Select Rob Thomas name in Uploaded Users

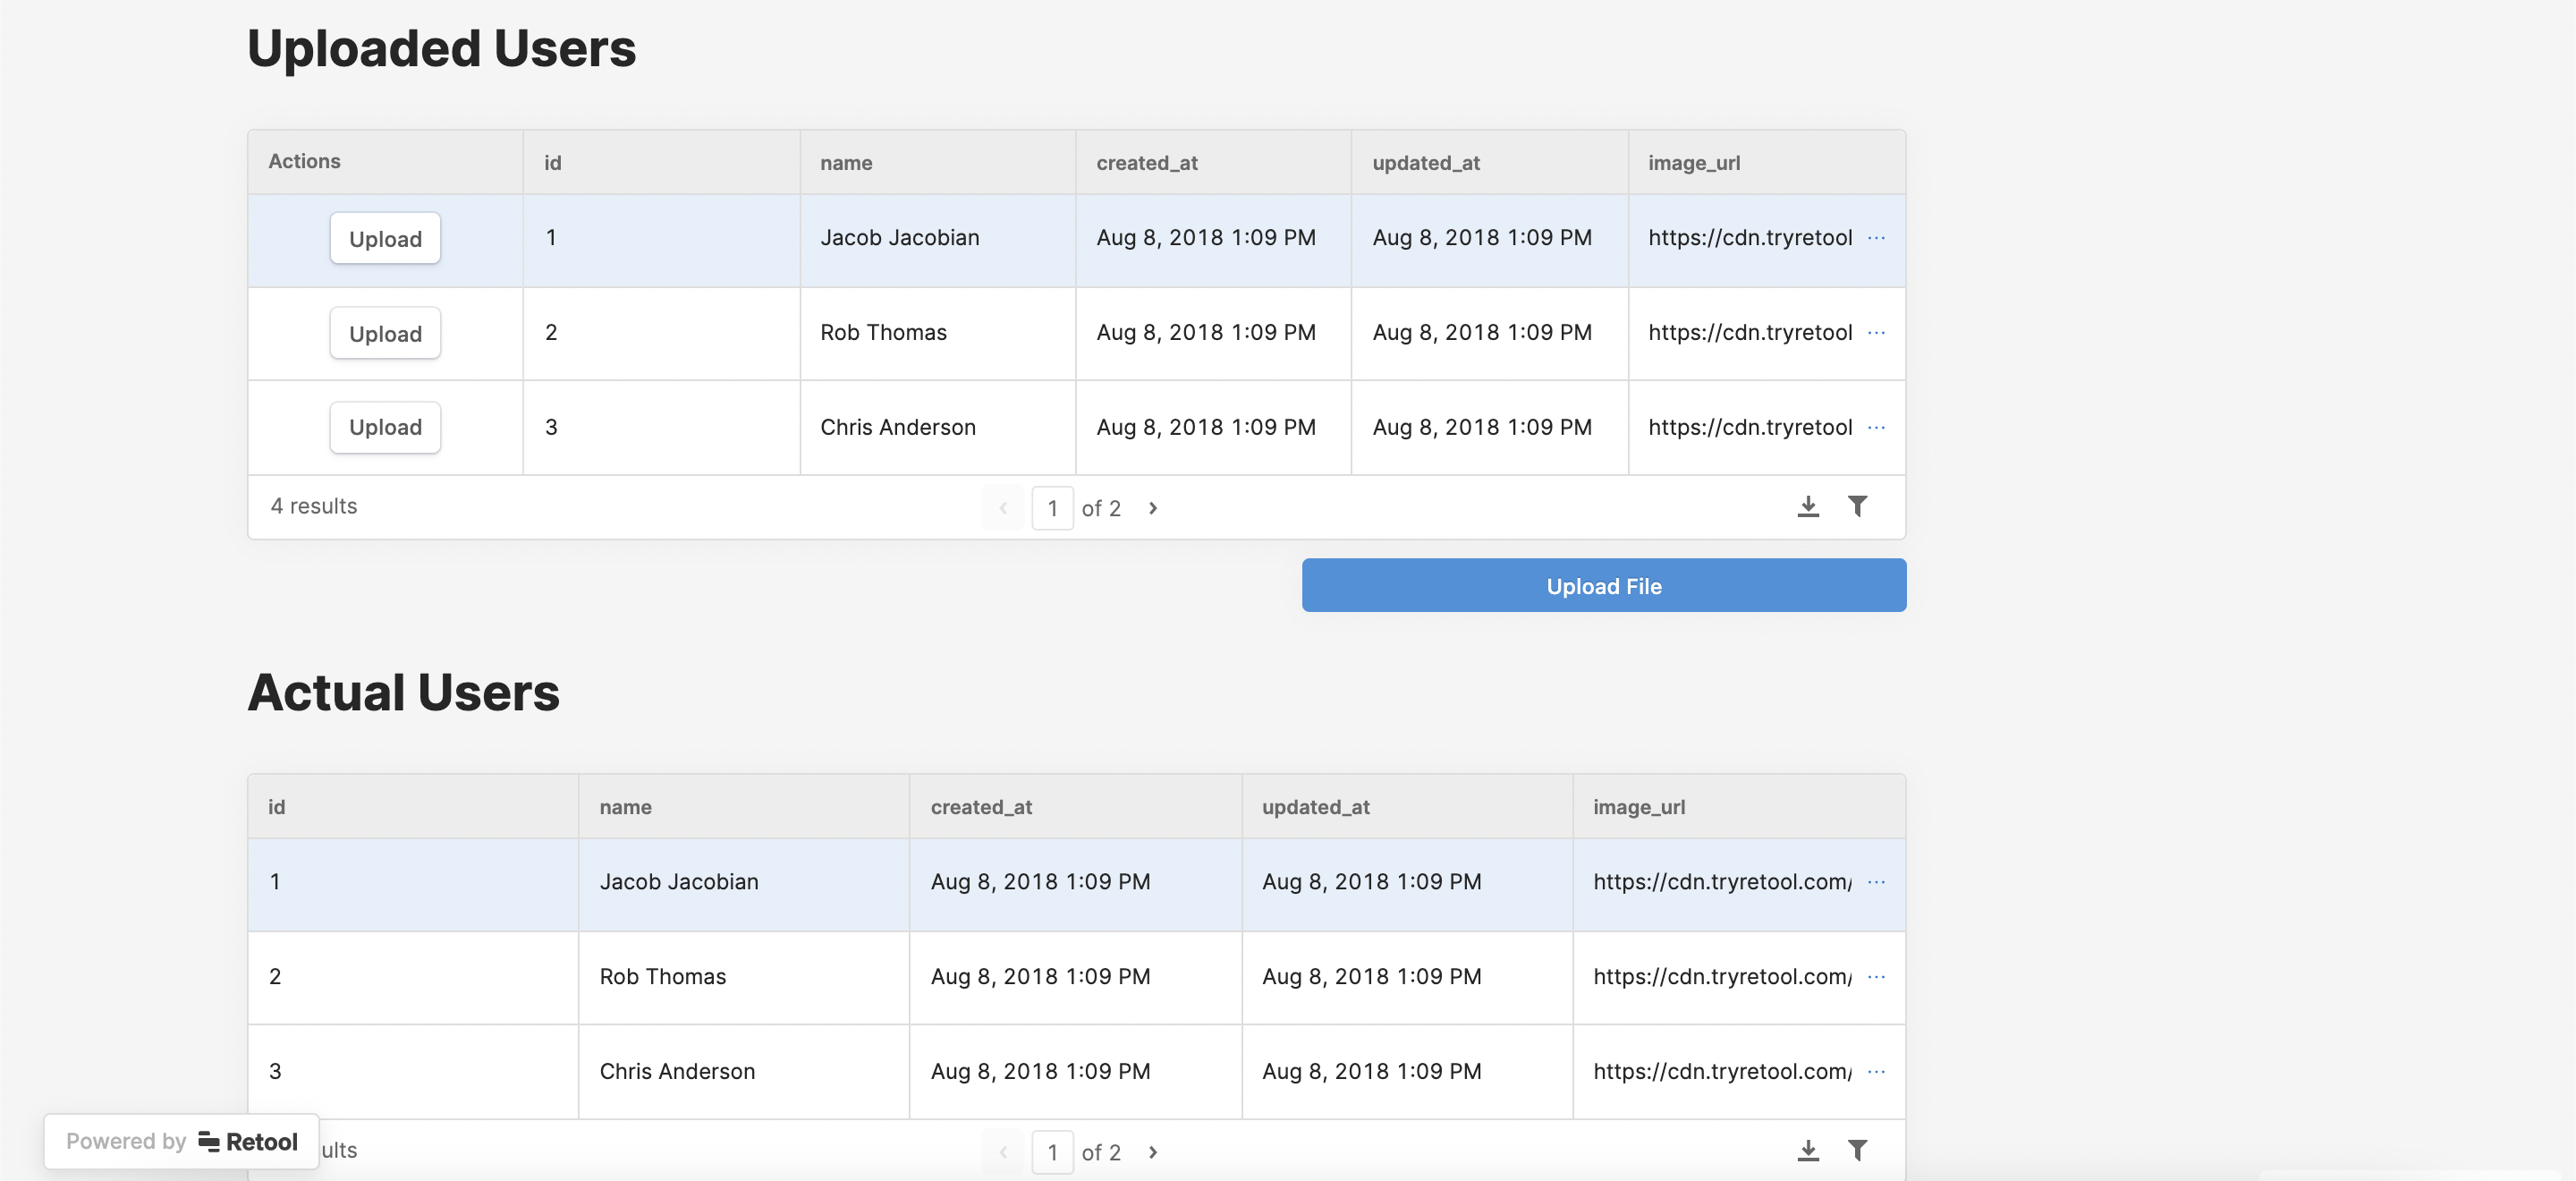(883, 333)
